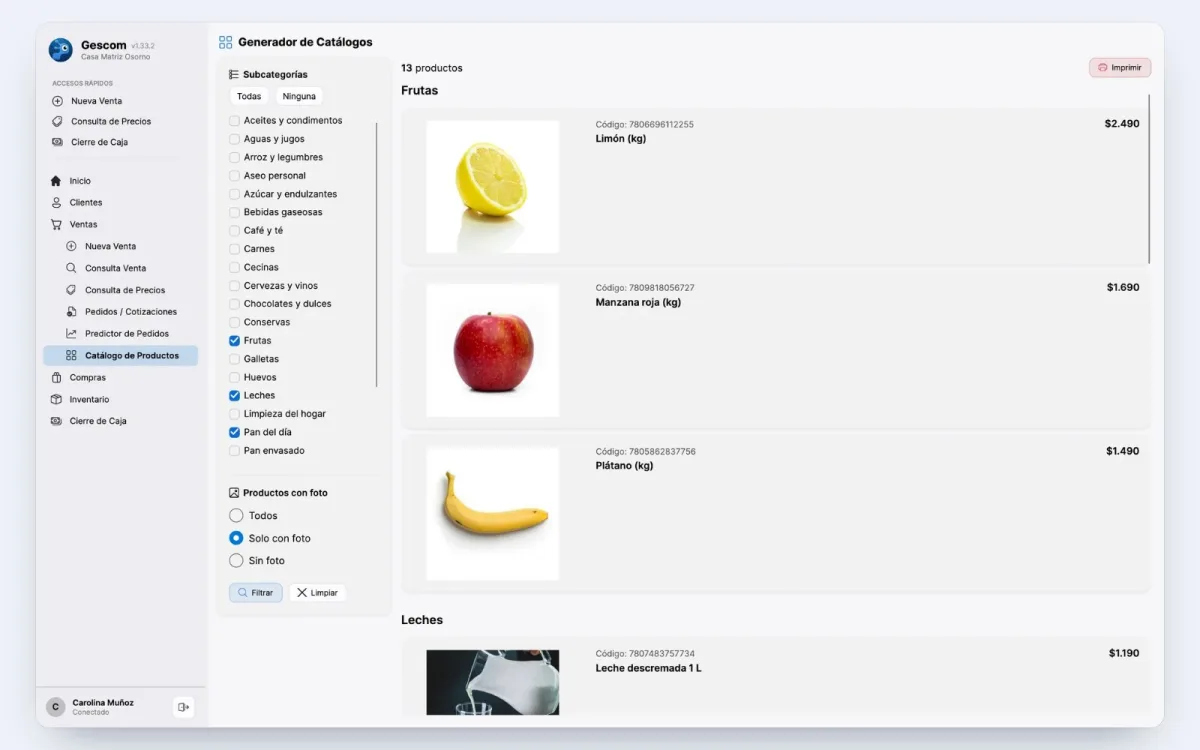1200x750 pixels.
Task: Click the Filtrar button
Action: [255, 593]
